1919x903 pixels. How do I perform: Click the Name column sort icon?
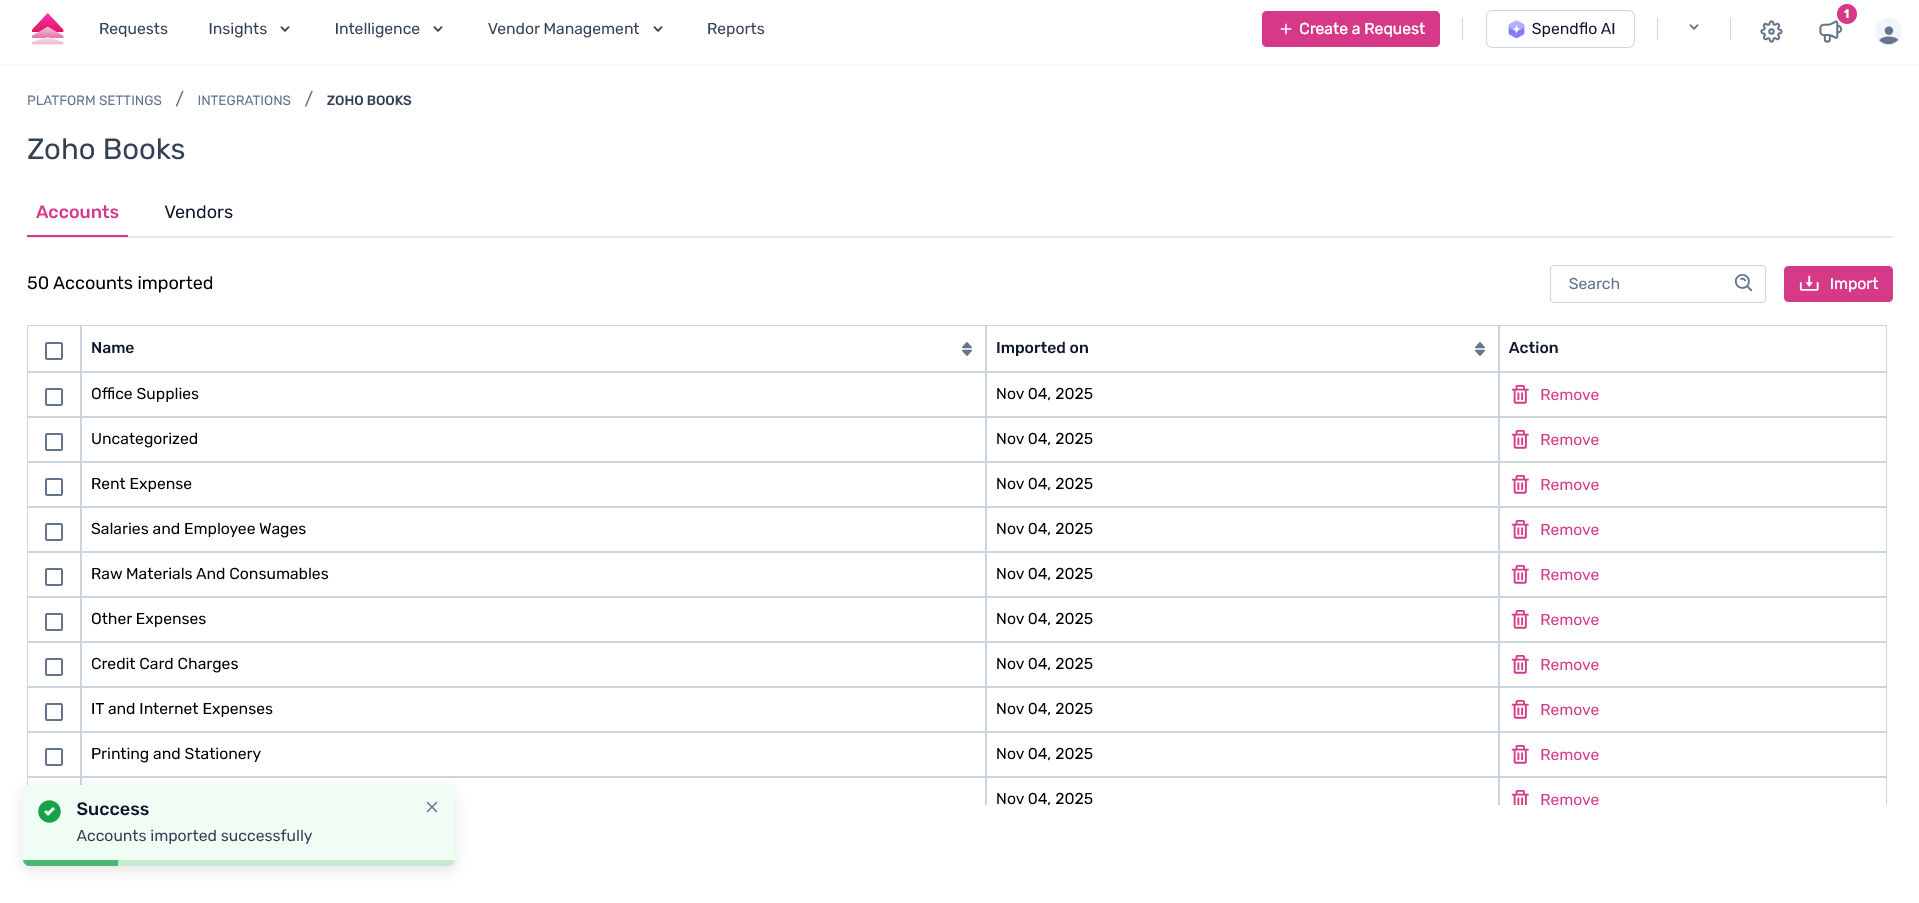966,349
